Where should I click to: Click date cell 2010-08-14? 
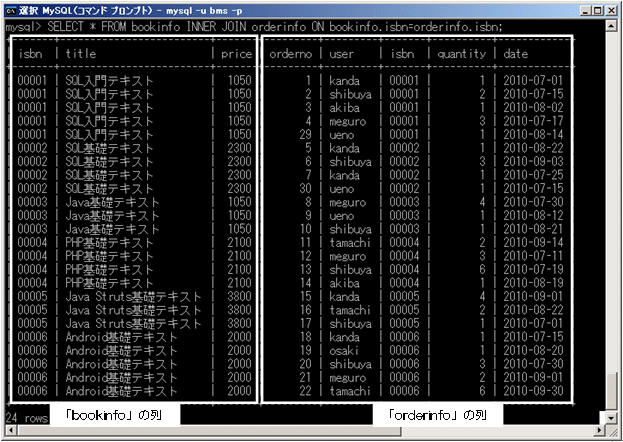point(533,135)
